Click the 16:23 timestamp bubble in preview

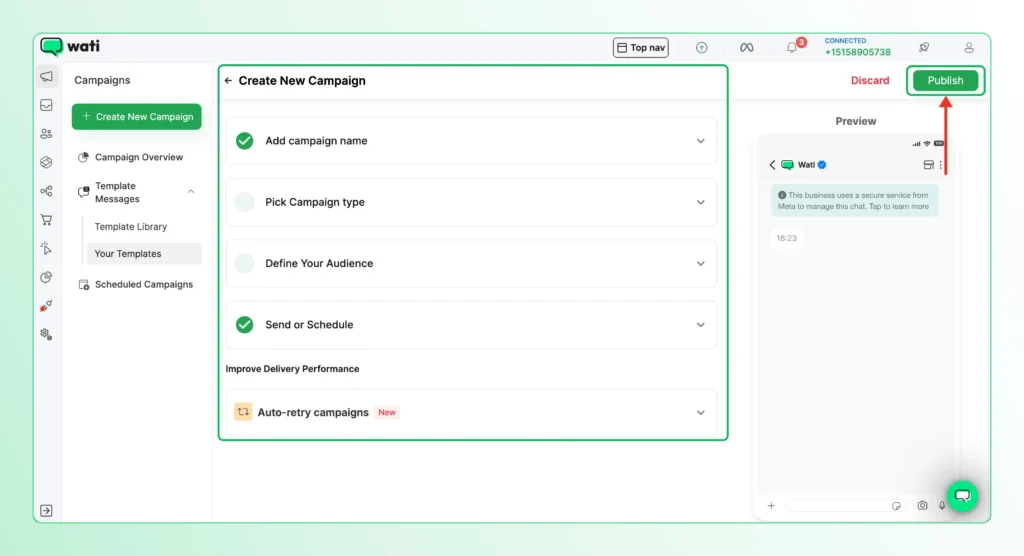[786, 238]
